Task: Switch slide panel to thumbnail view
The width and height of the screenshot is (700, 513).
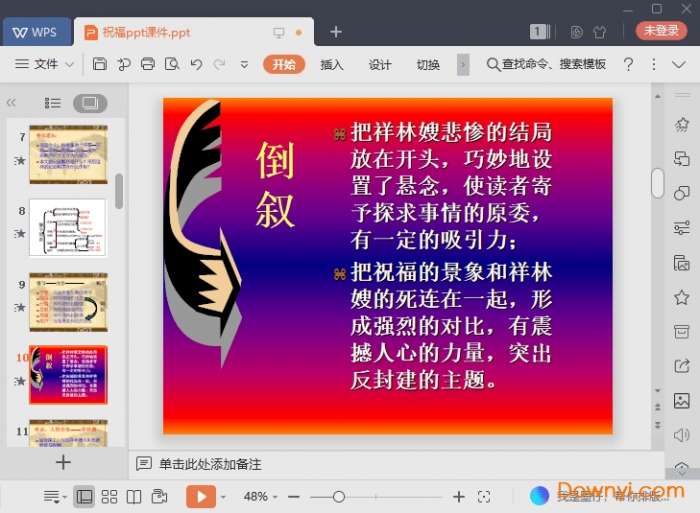Action: [90, 103]
